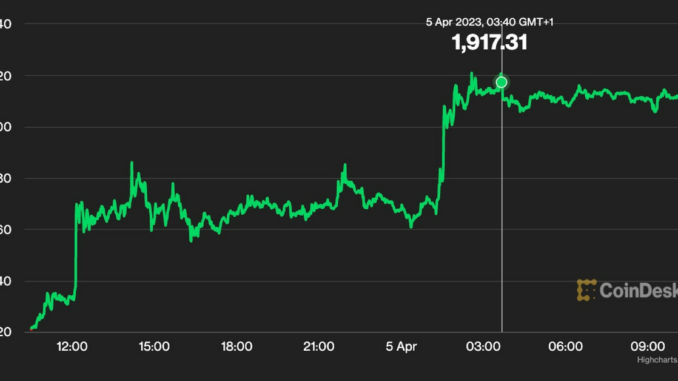Click the 06:00 time axis label
Viewport: 678px width, 381px height.
566,346
